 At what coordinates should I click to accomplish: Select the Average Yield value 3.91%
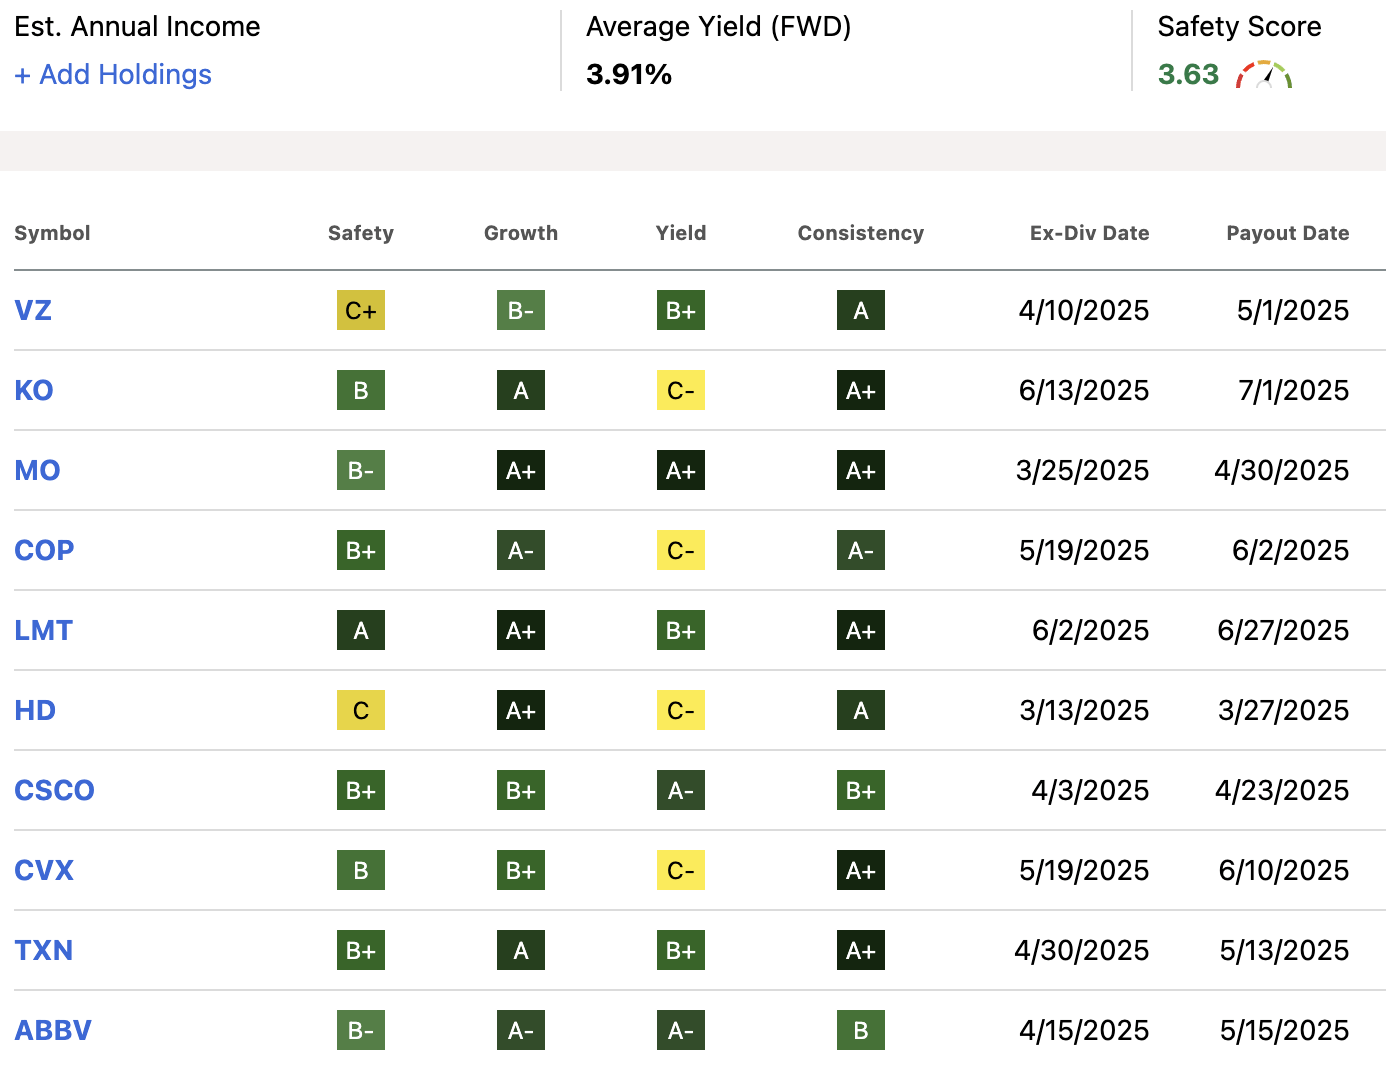pos(629,74)
